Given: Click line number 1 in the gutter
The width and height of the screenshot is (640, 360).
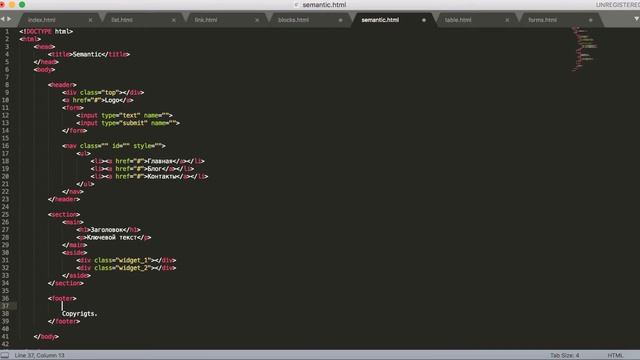Looking at the screenshot, I should (x=7, y=31).
